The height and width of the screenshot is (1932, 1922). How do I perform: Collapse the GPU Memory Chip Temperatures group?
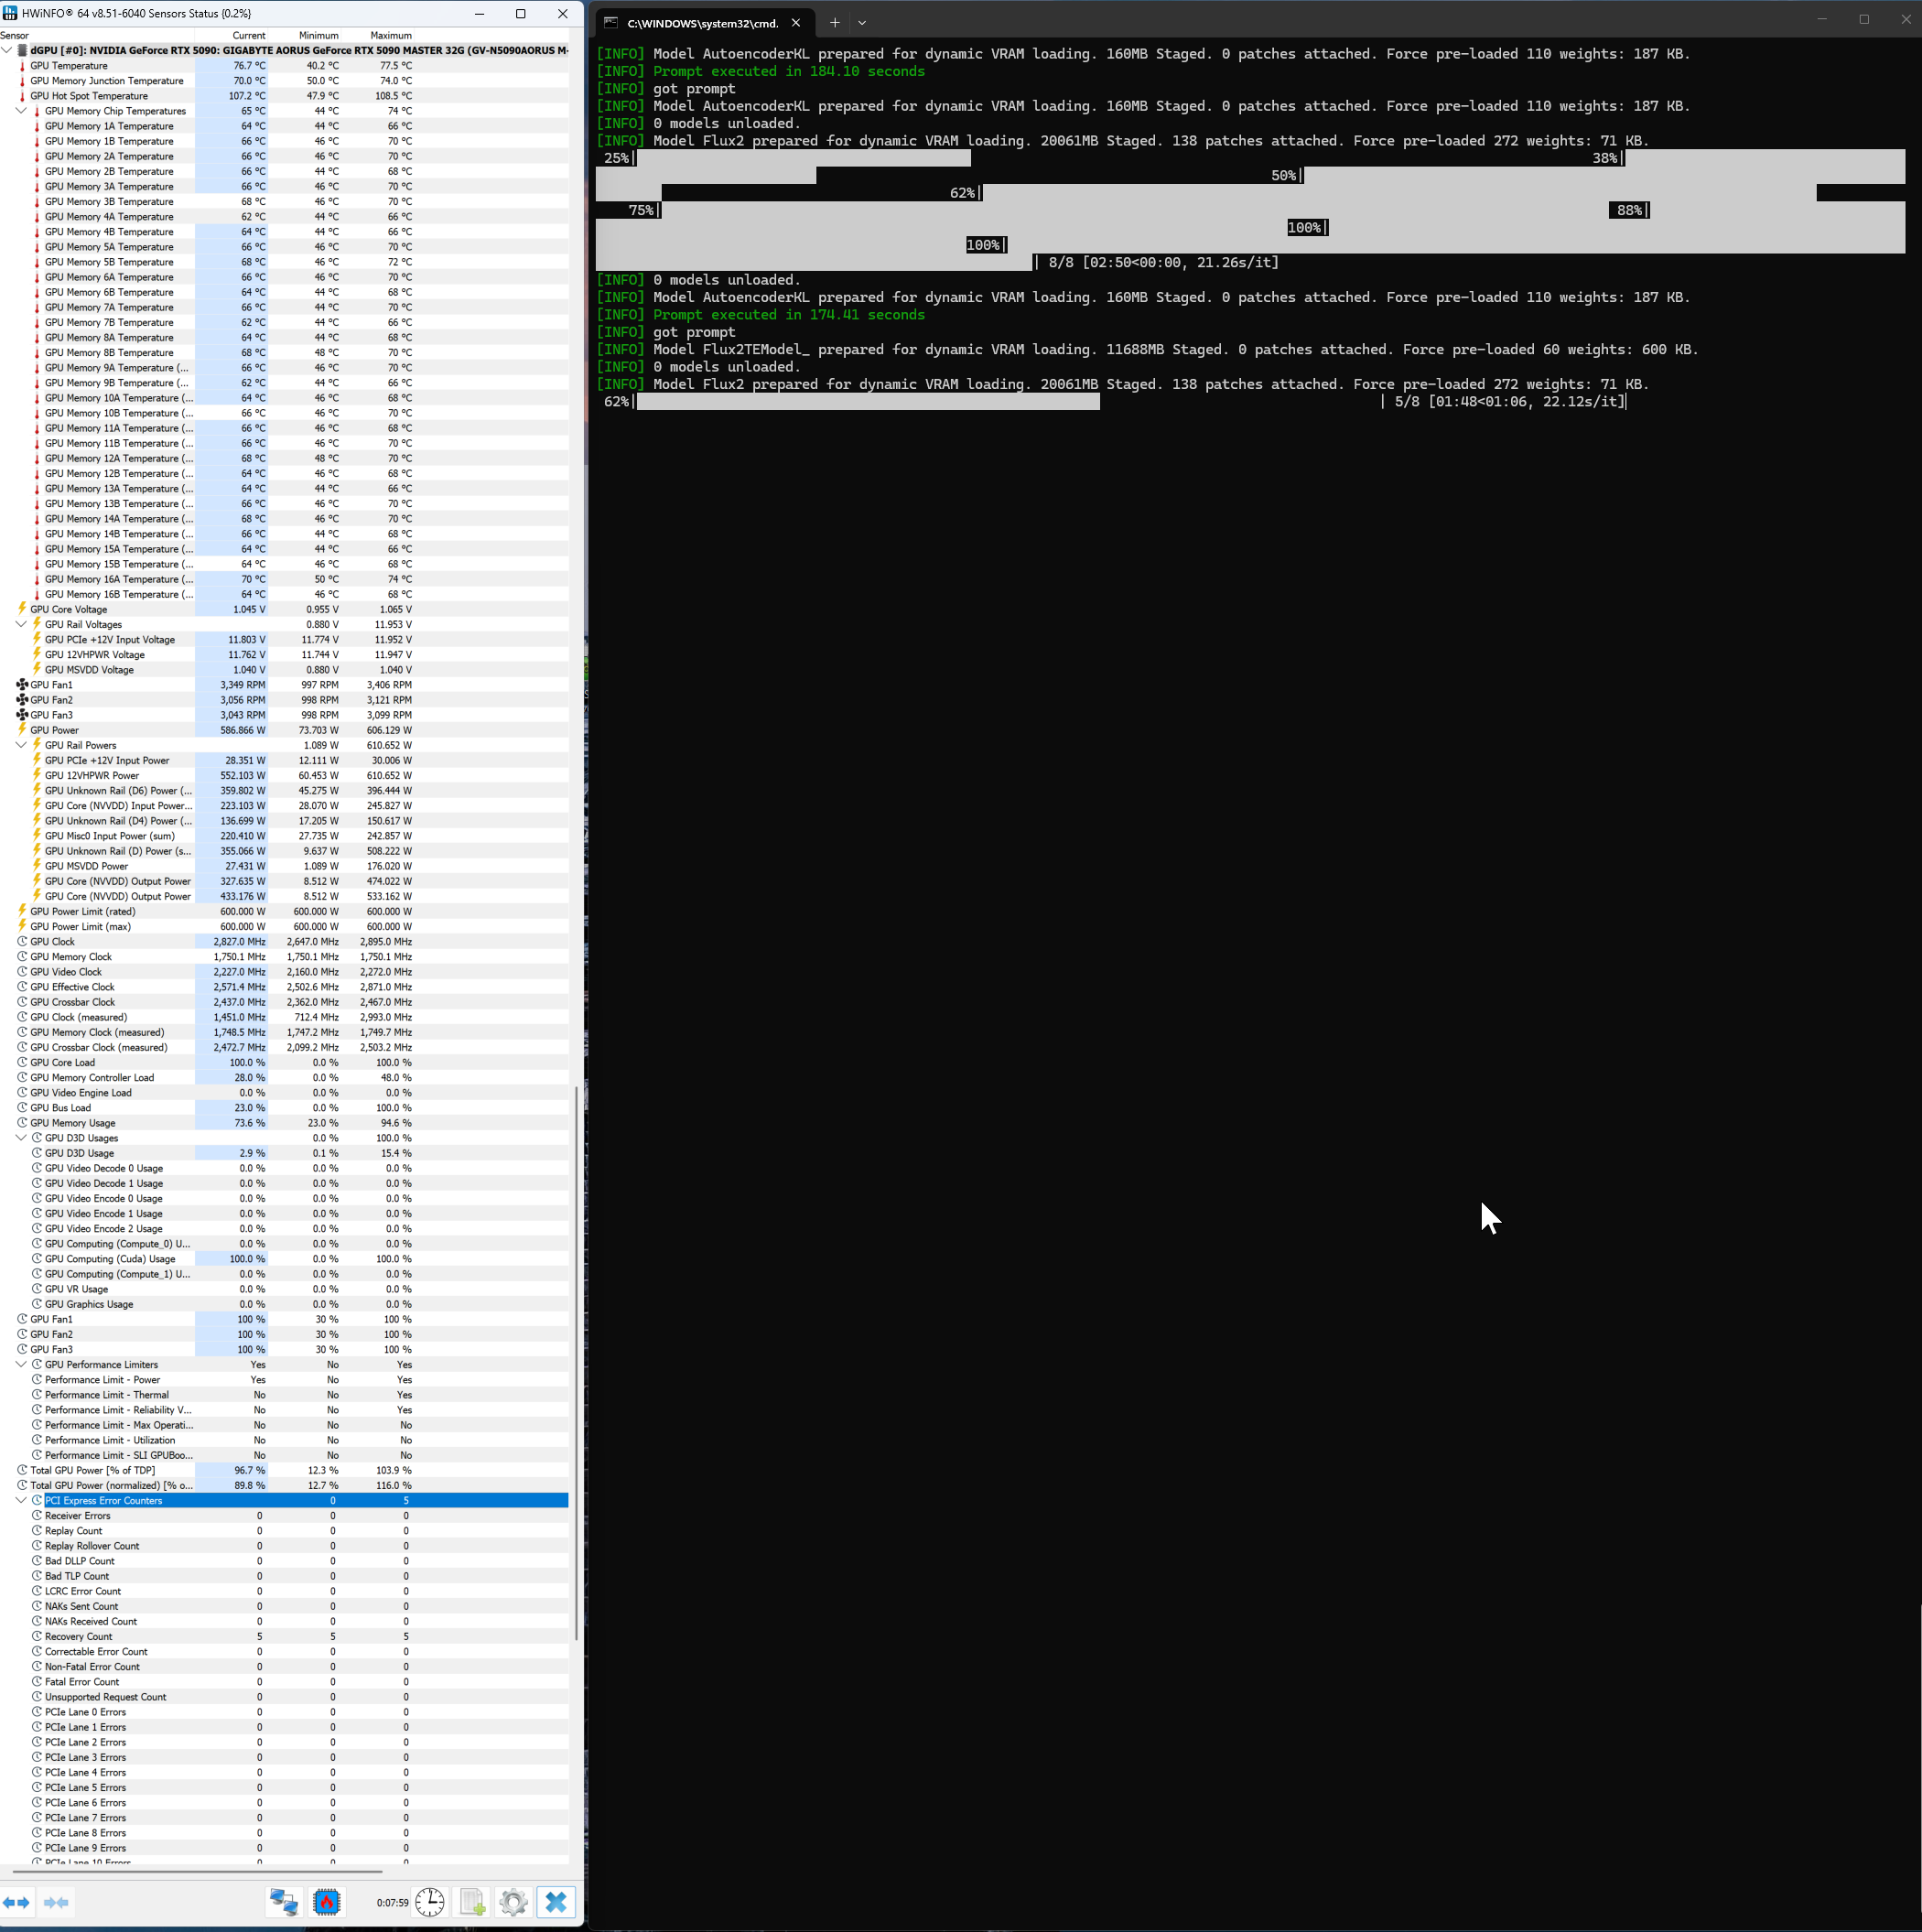22,111
